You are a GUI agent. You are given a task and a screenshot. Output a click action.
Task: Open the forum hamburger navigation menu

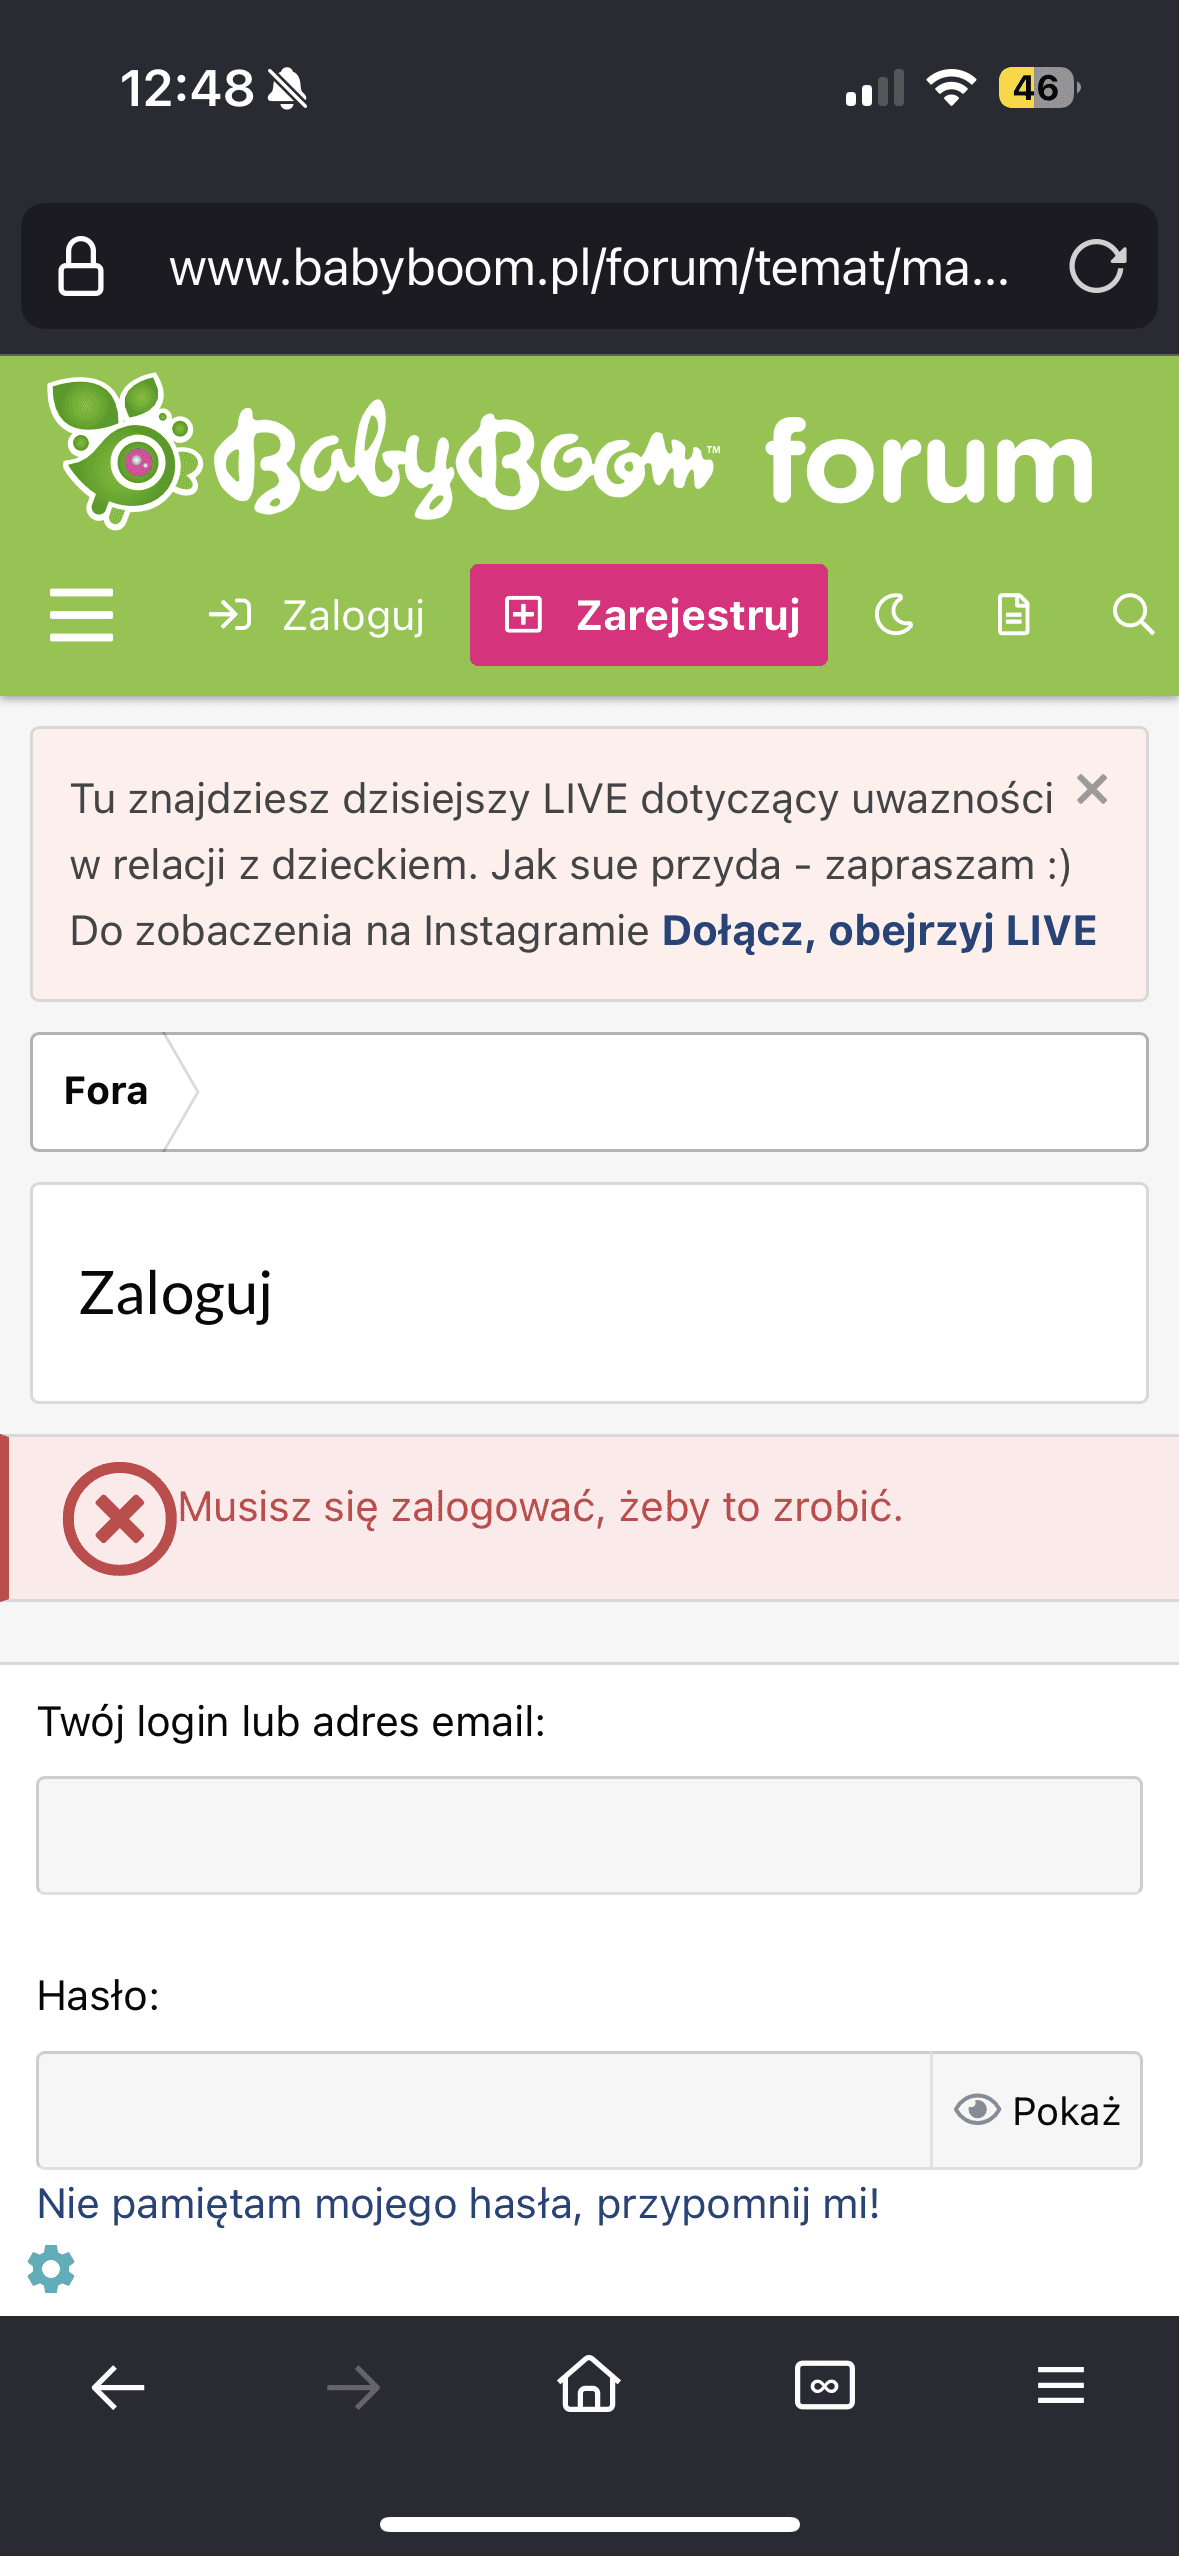pos(81,615)
